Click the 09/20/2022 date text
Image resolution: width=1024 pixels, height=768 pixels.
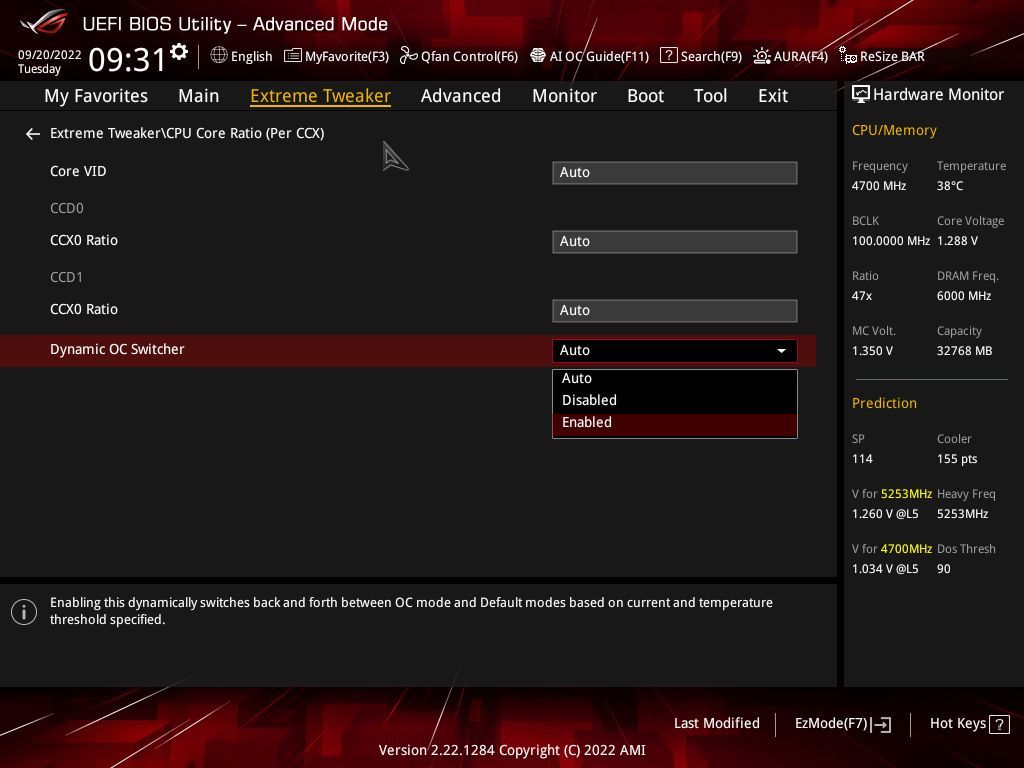pos(50,55)
